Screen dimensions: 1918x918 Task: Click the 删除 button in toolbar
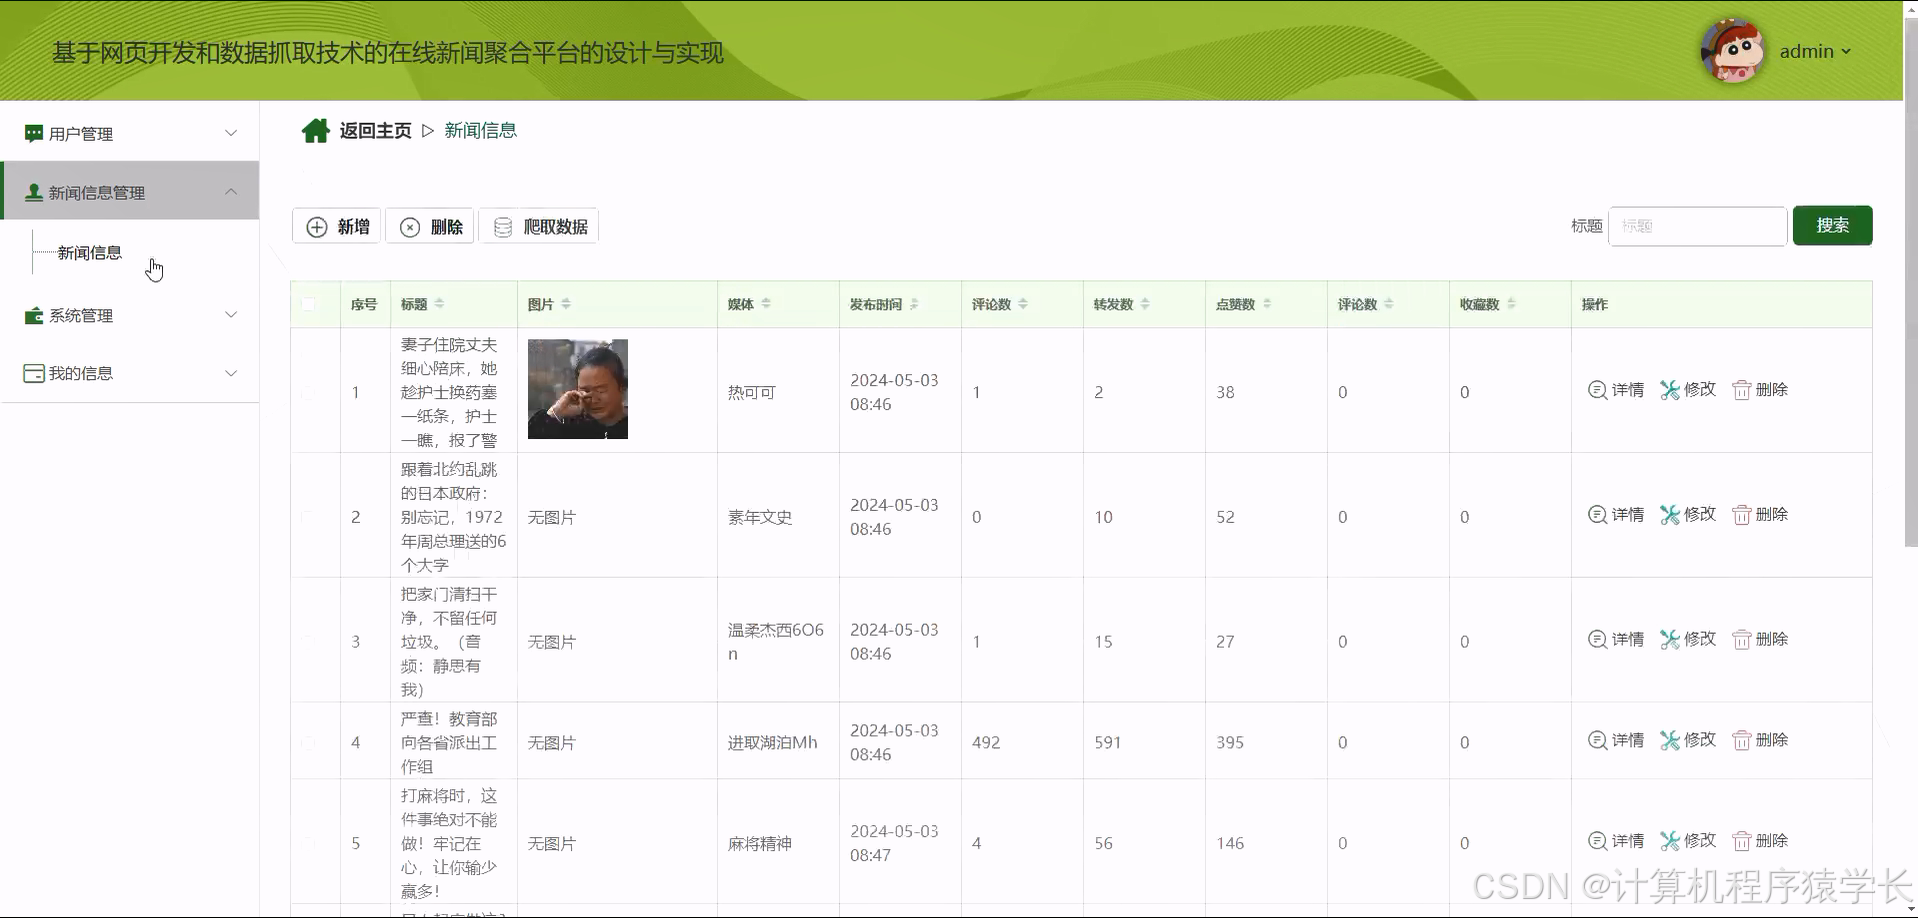pos(431,227)
